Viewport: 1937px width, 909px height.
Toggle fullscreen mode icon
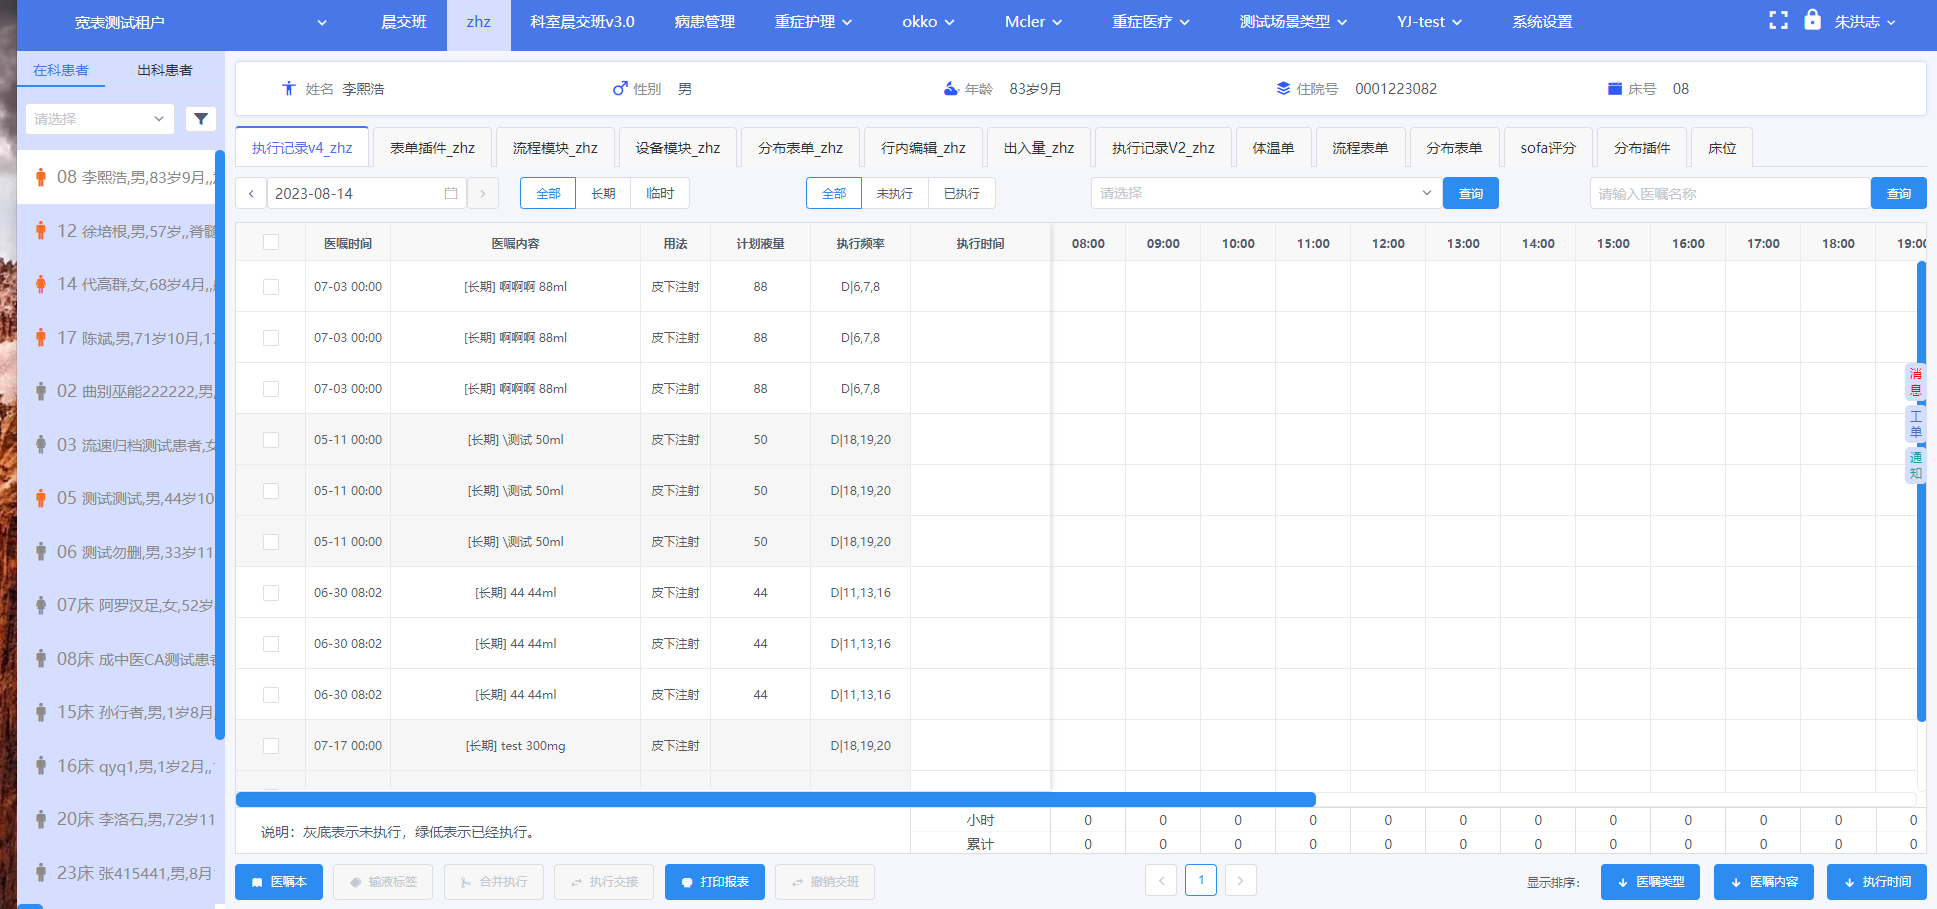point(1778,21)
